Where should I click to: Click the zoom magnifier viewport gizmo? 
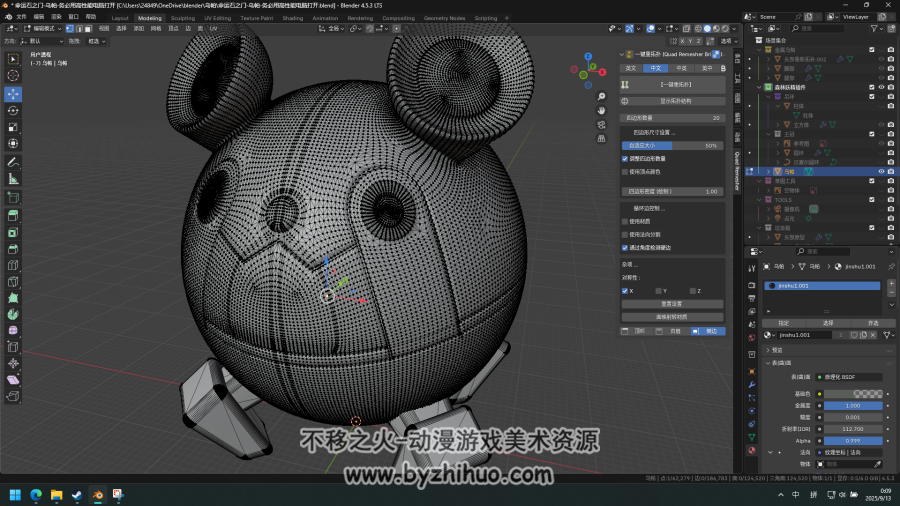click(x=601, y=96)
